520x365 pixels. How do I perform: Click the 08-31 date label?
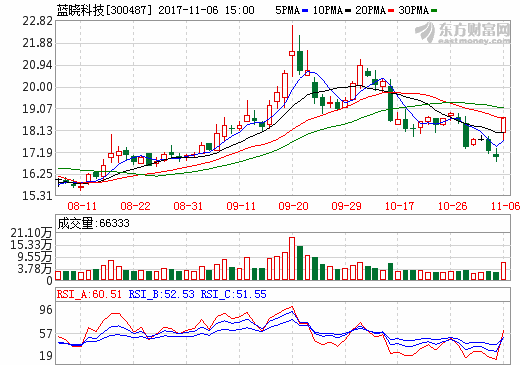pos(188,206)
